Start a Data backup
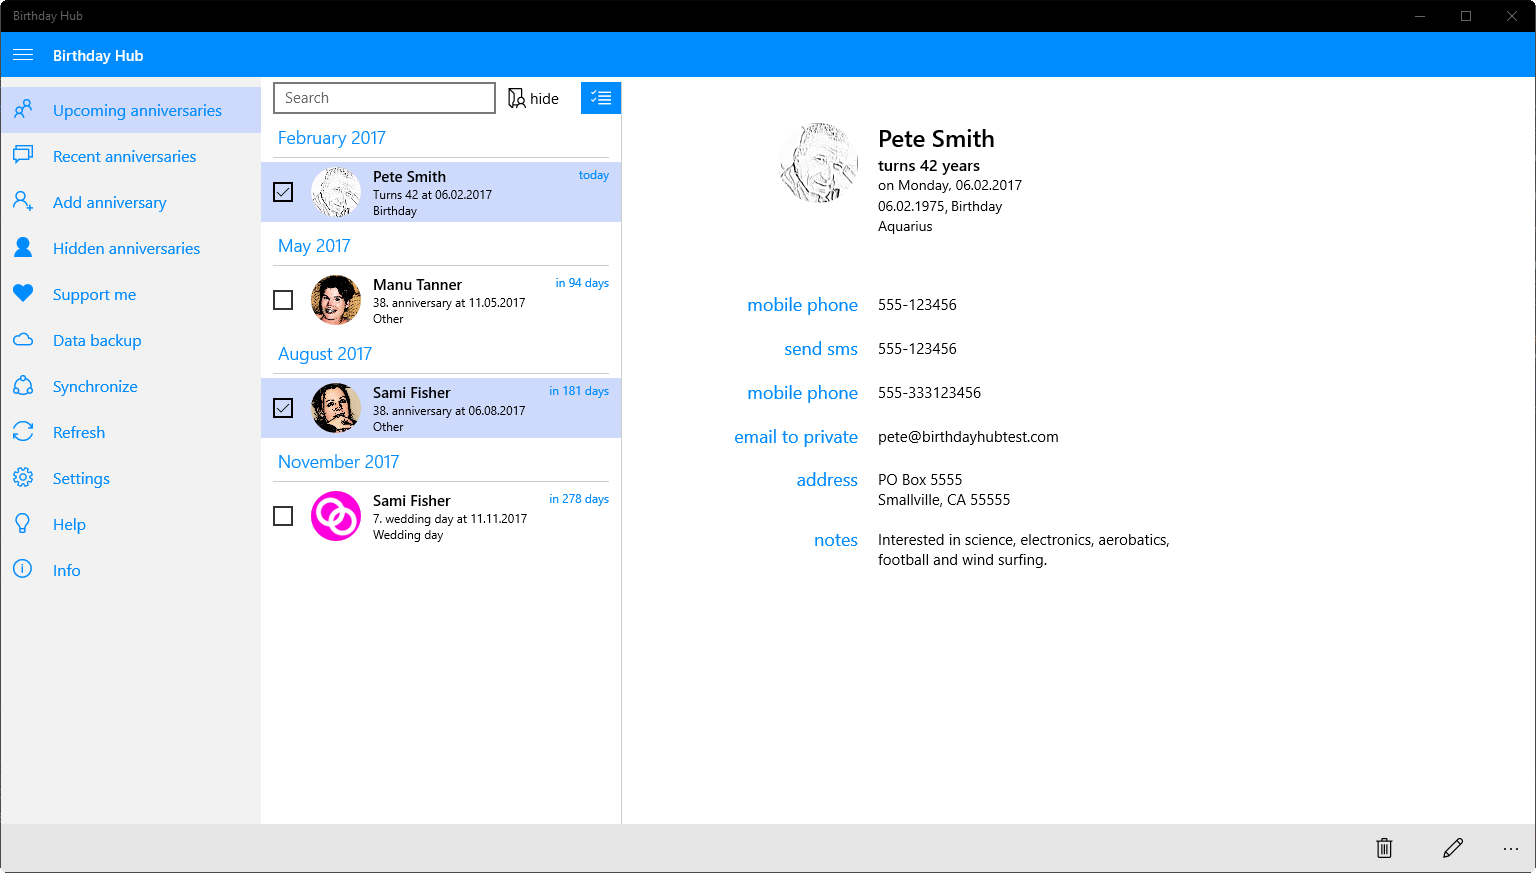The image size is (1536, 873). (97, 340)
